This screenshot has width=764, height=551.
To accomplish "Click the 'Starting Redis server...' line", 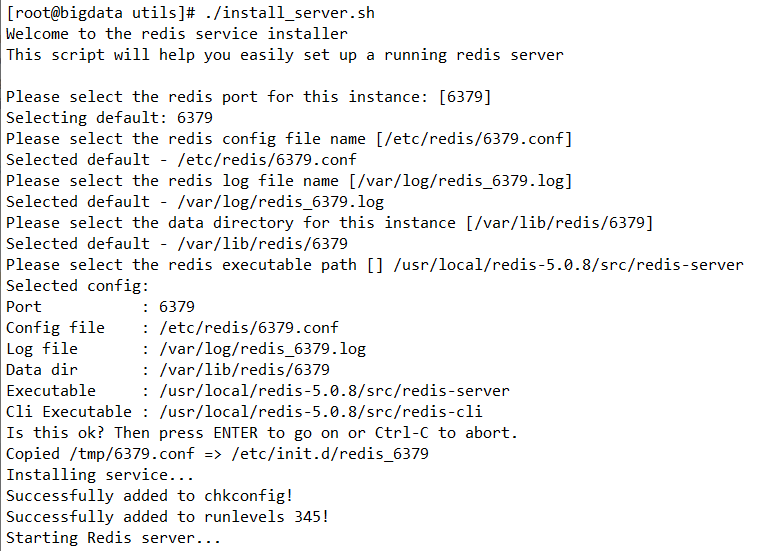I will (113, 537).
